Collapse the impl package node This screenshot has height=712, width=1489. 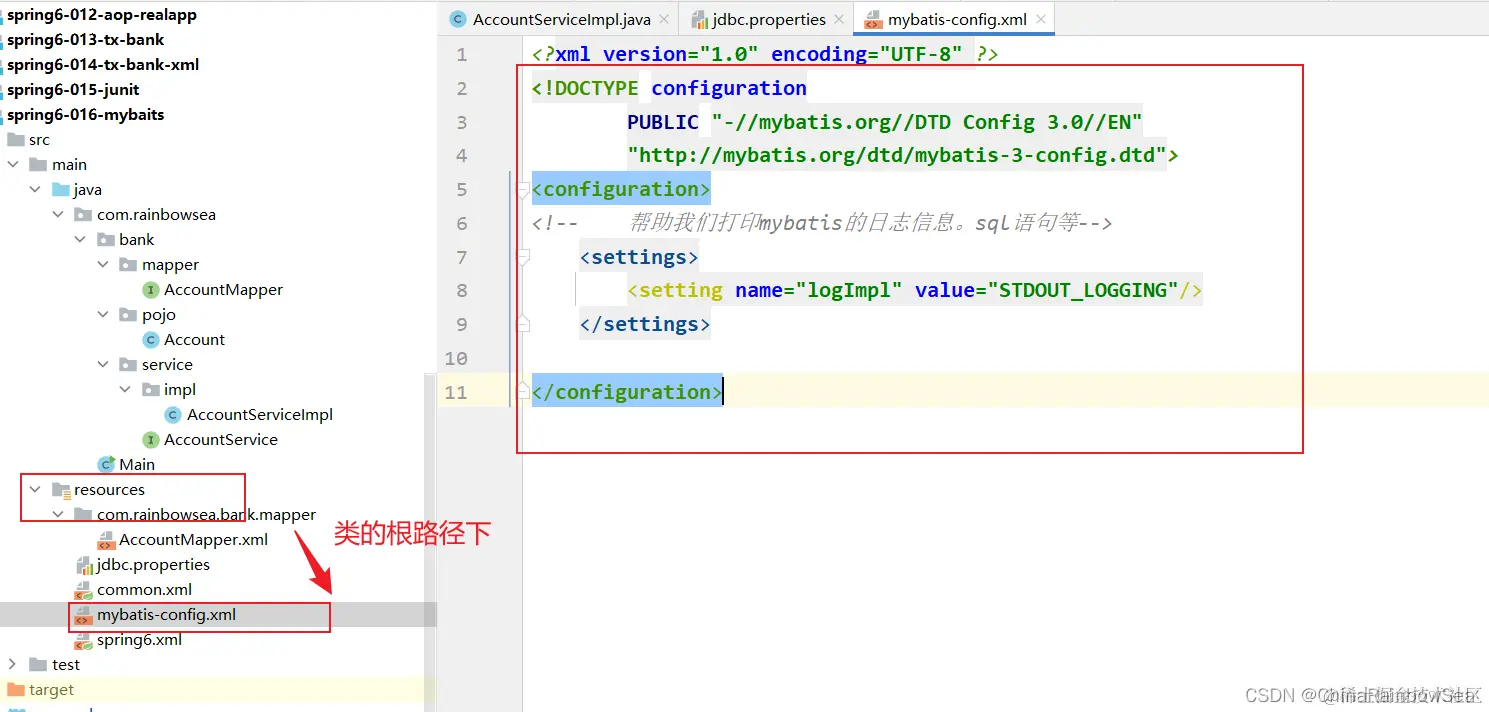125,389
